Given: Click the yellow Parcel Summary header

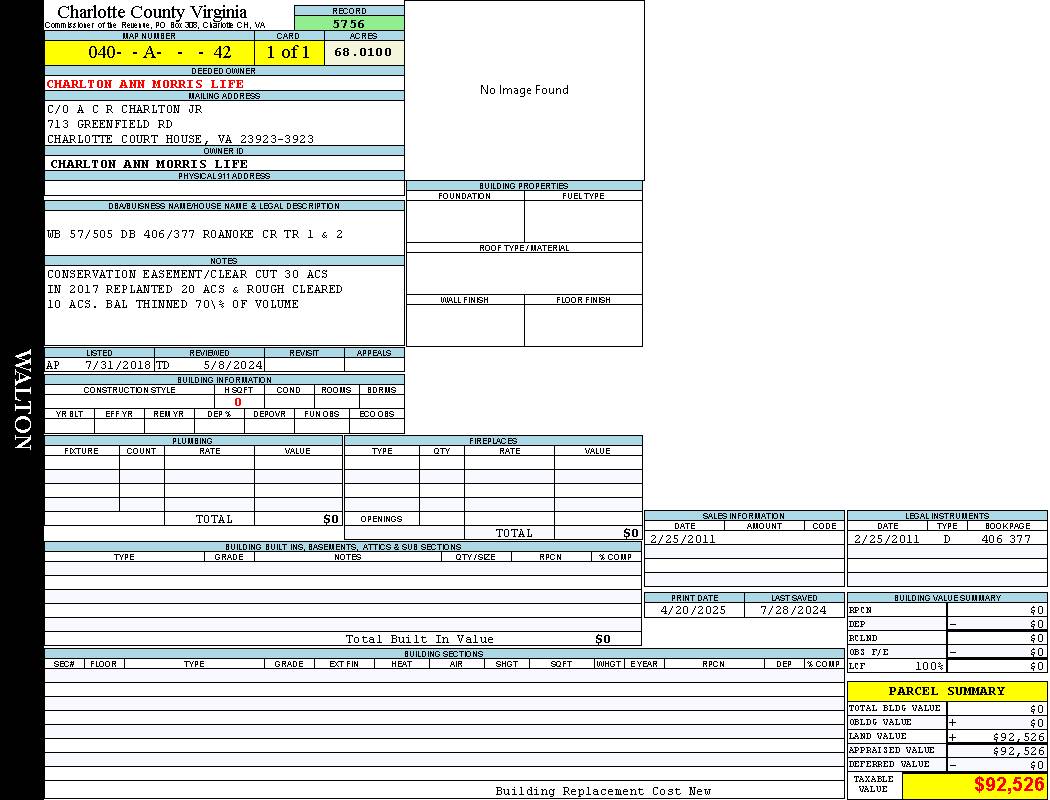Looking at the screenshot, I should coord(946,691).
